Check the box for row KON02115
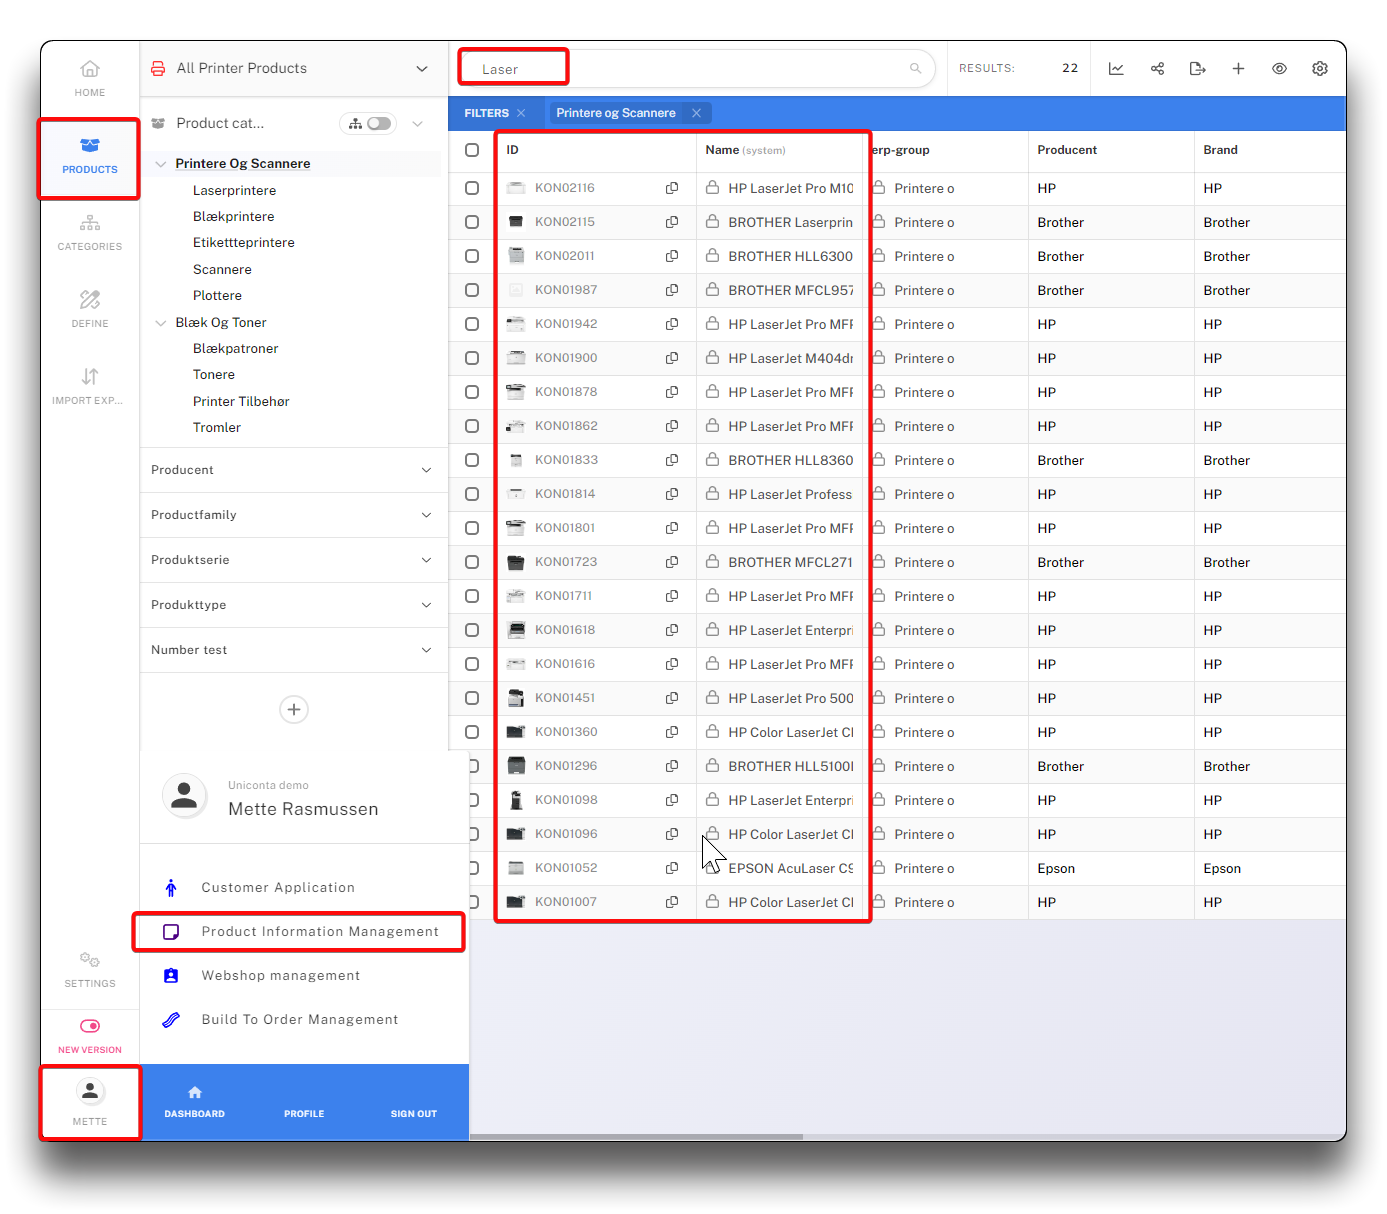The width and height of the screenshot is (1387, 1214). [x=472, y=222]
